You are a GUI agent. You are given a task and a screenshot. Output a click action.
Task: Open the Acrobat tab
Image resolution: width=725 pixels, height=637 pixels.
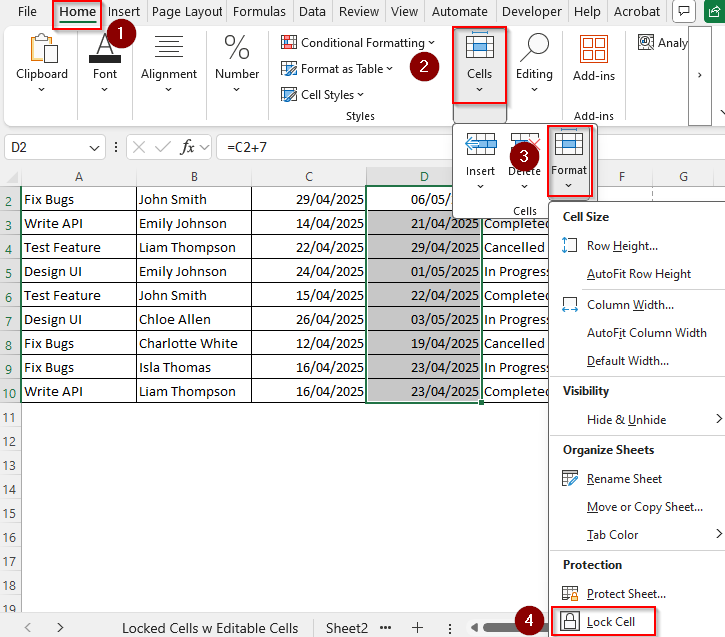637,12
